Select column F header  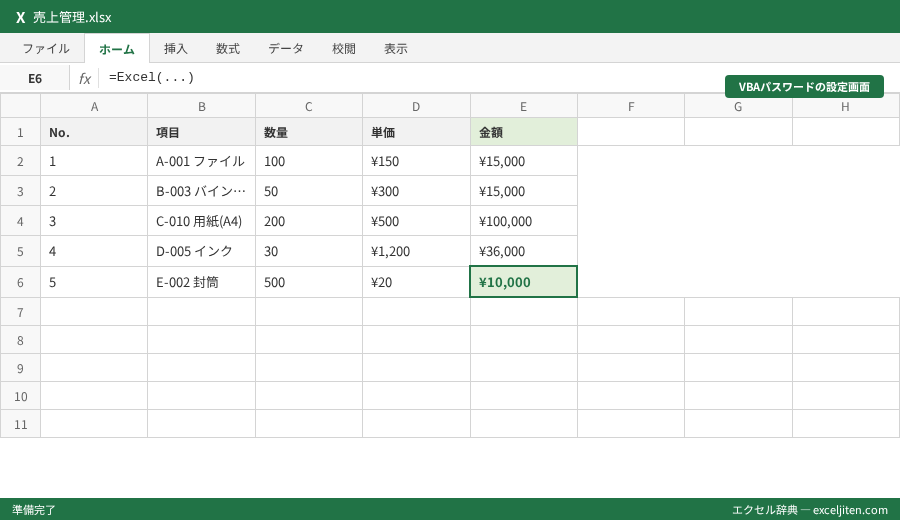click(x=631, y=107)
